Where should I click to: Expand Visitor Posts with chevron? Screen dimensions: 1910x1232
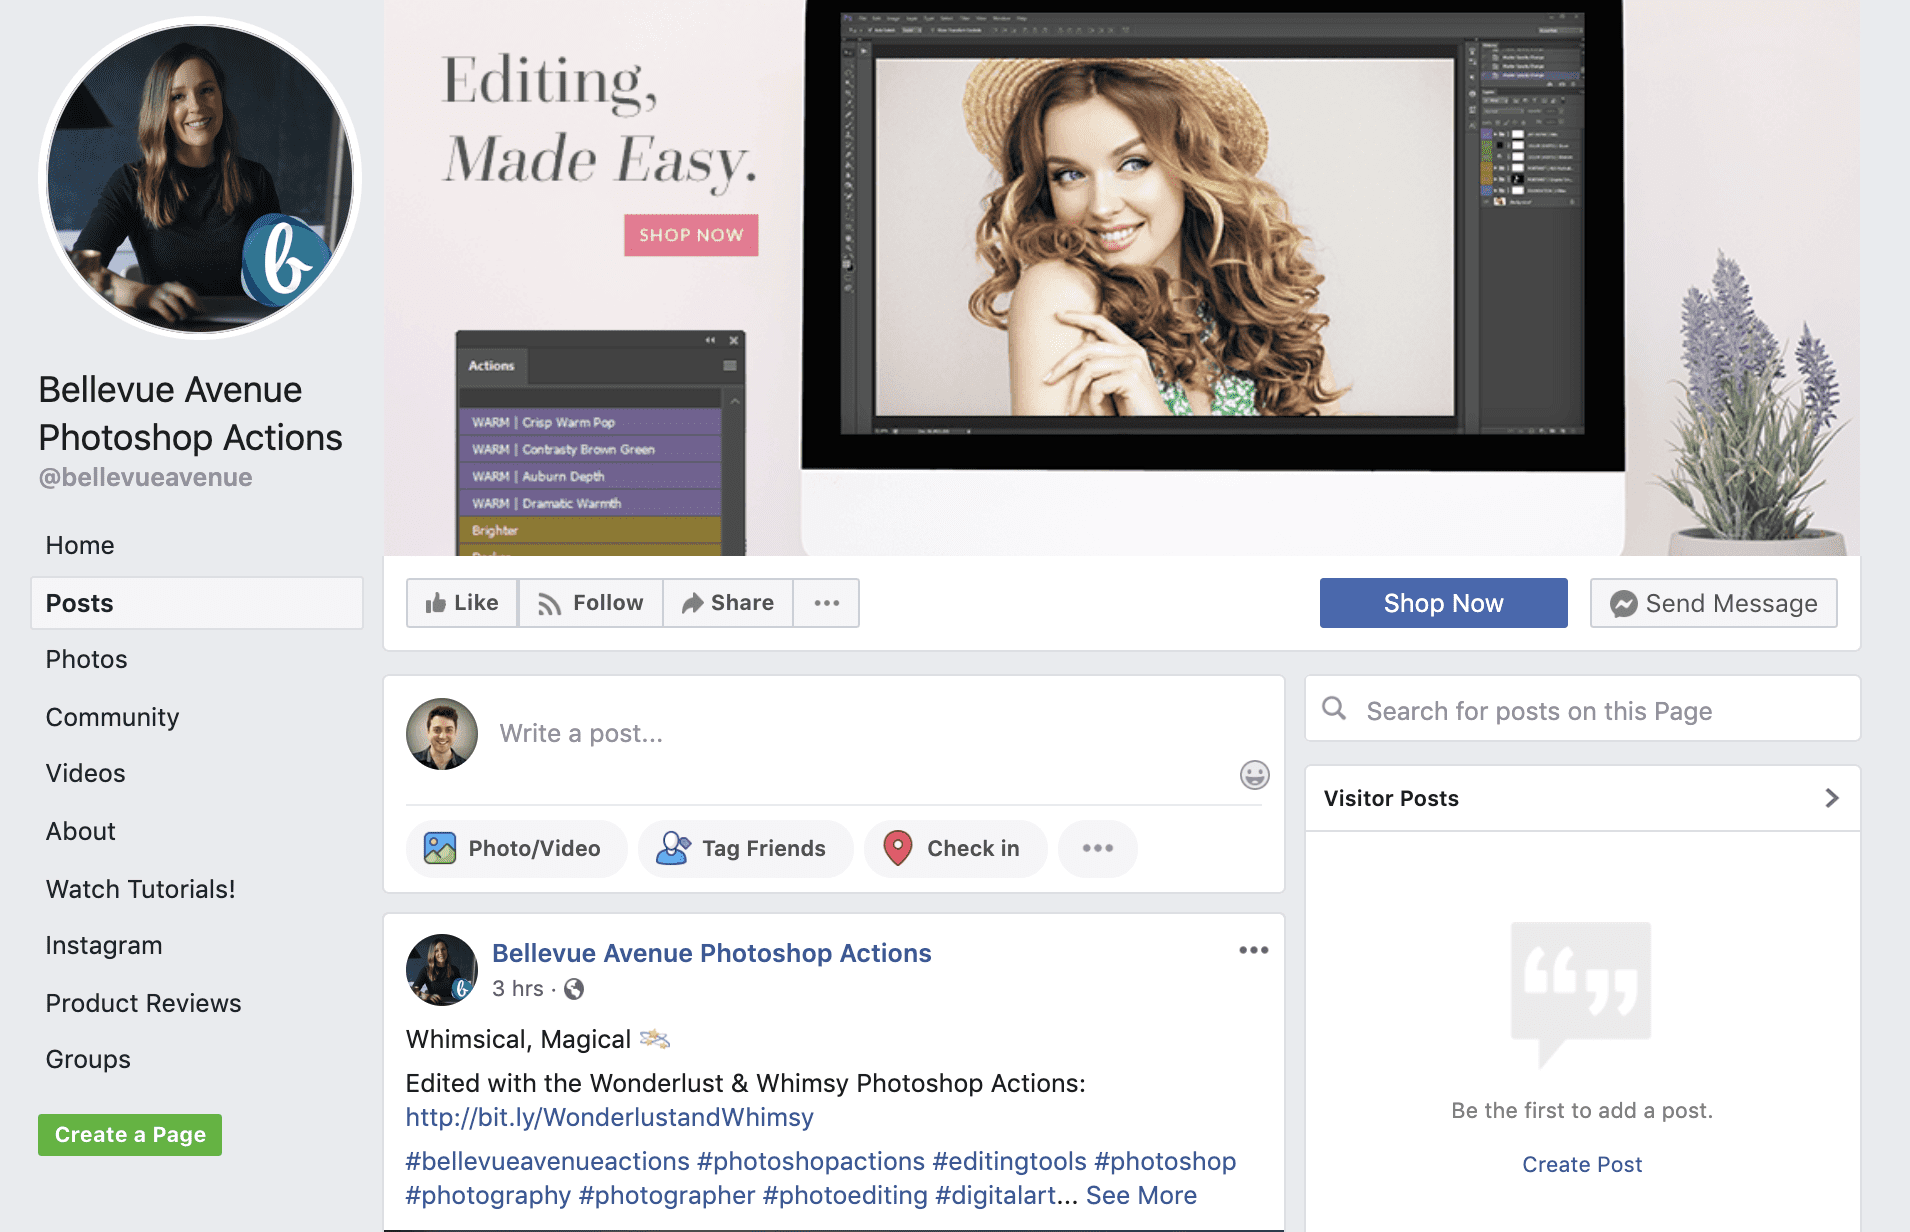[1831, 798]
